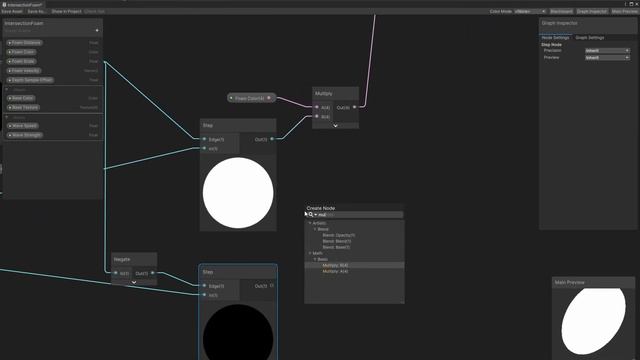Viewport: 640px width, 360px height.
Task: Select the Foam Velocity property
Action: pyautogui.click(x=24, y=71)
